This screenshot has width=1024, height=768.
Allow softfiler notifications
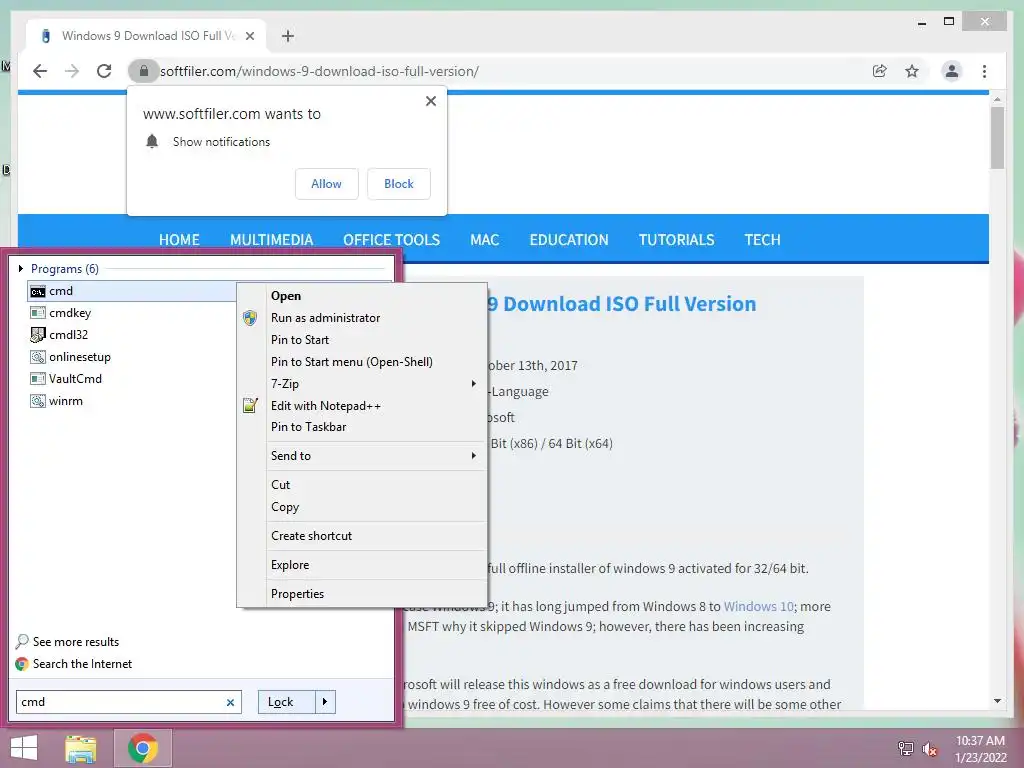tap(327, 184)
